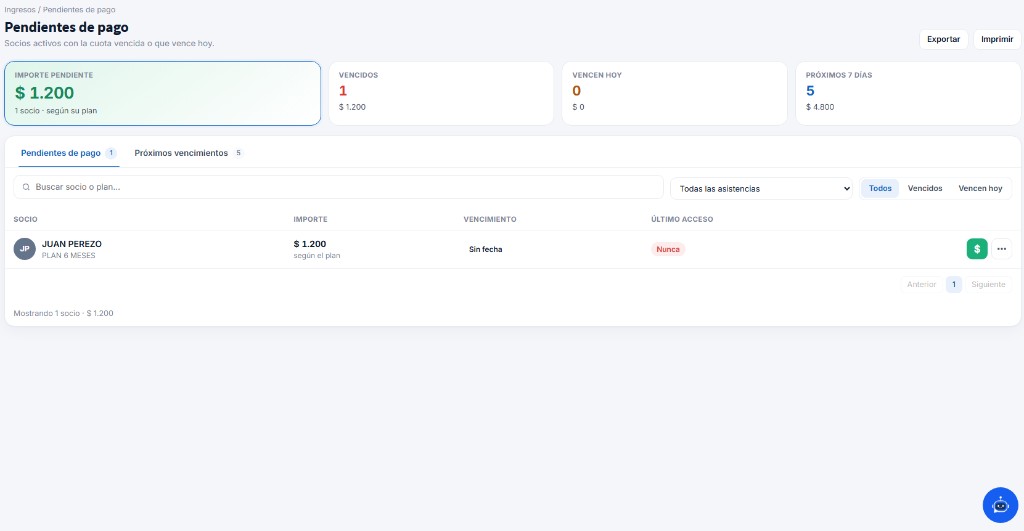Click the Ingresos breadcrumb link

(20, 10)
